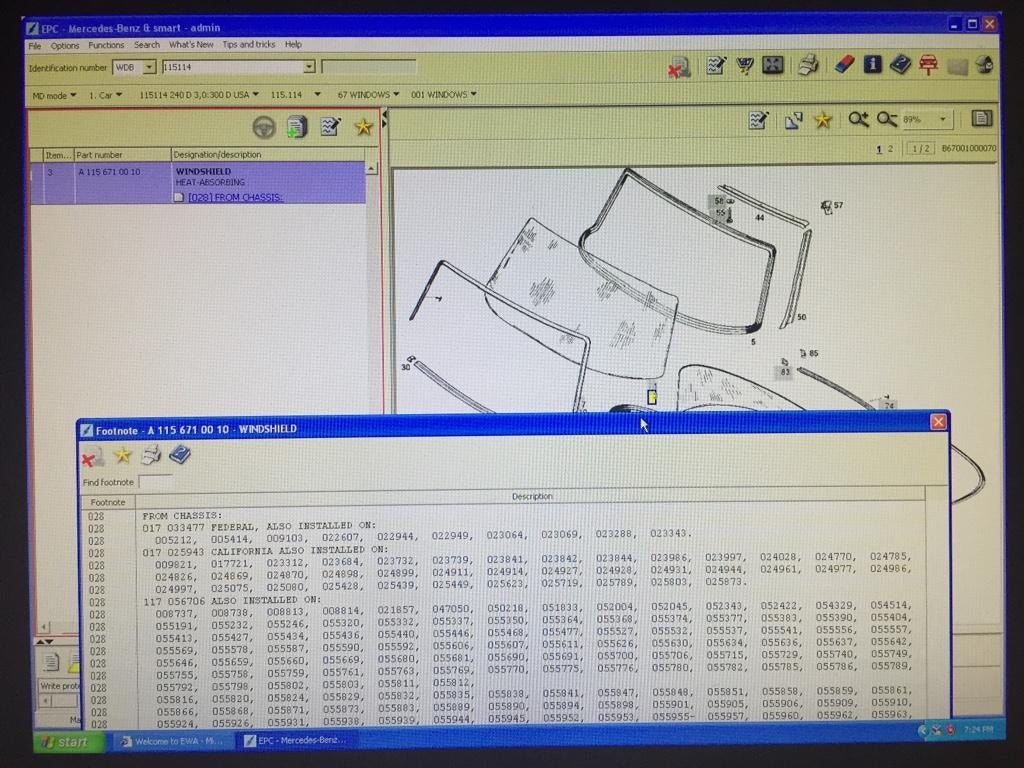
Task: Click the red car on lift icon
Action: pos(928,64)
